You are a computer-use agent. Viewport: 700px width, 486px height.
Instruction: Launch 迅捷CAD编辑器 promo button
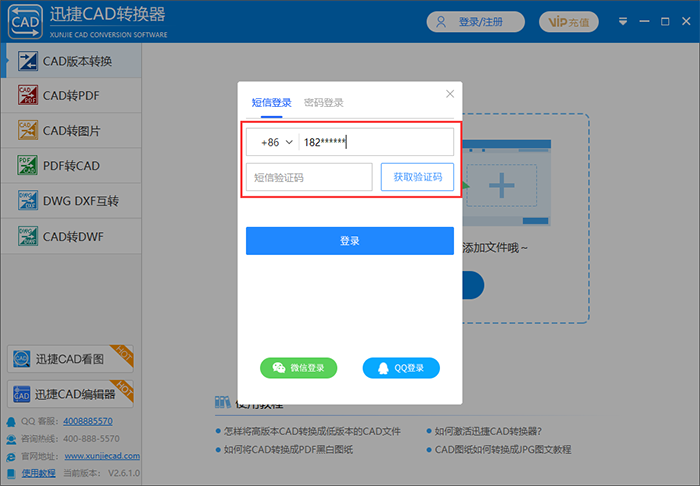point(70,394)
